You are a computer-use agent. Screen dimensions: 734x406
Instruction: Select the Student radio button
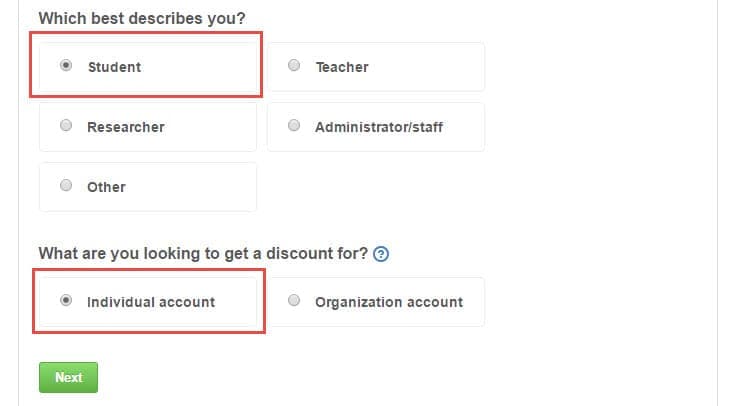pos(66,66)
